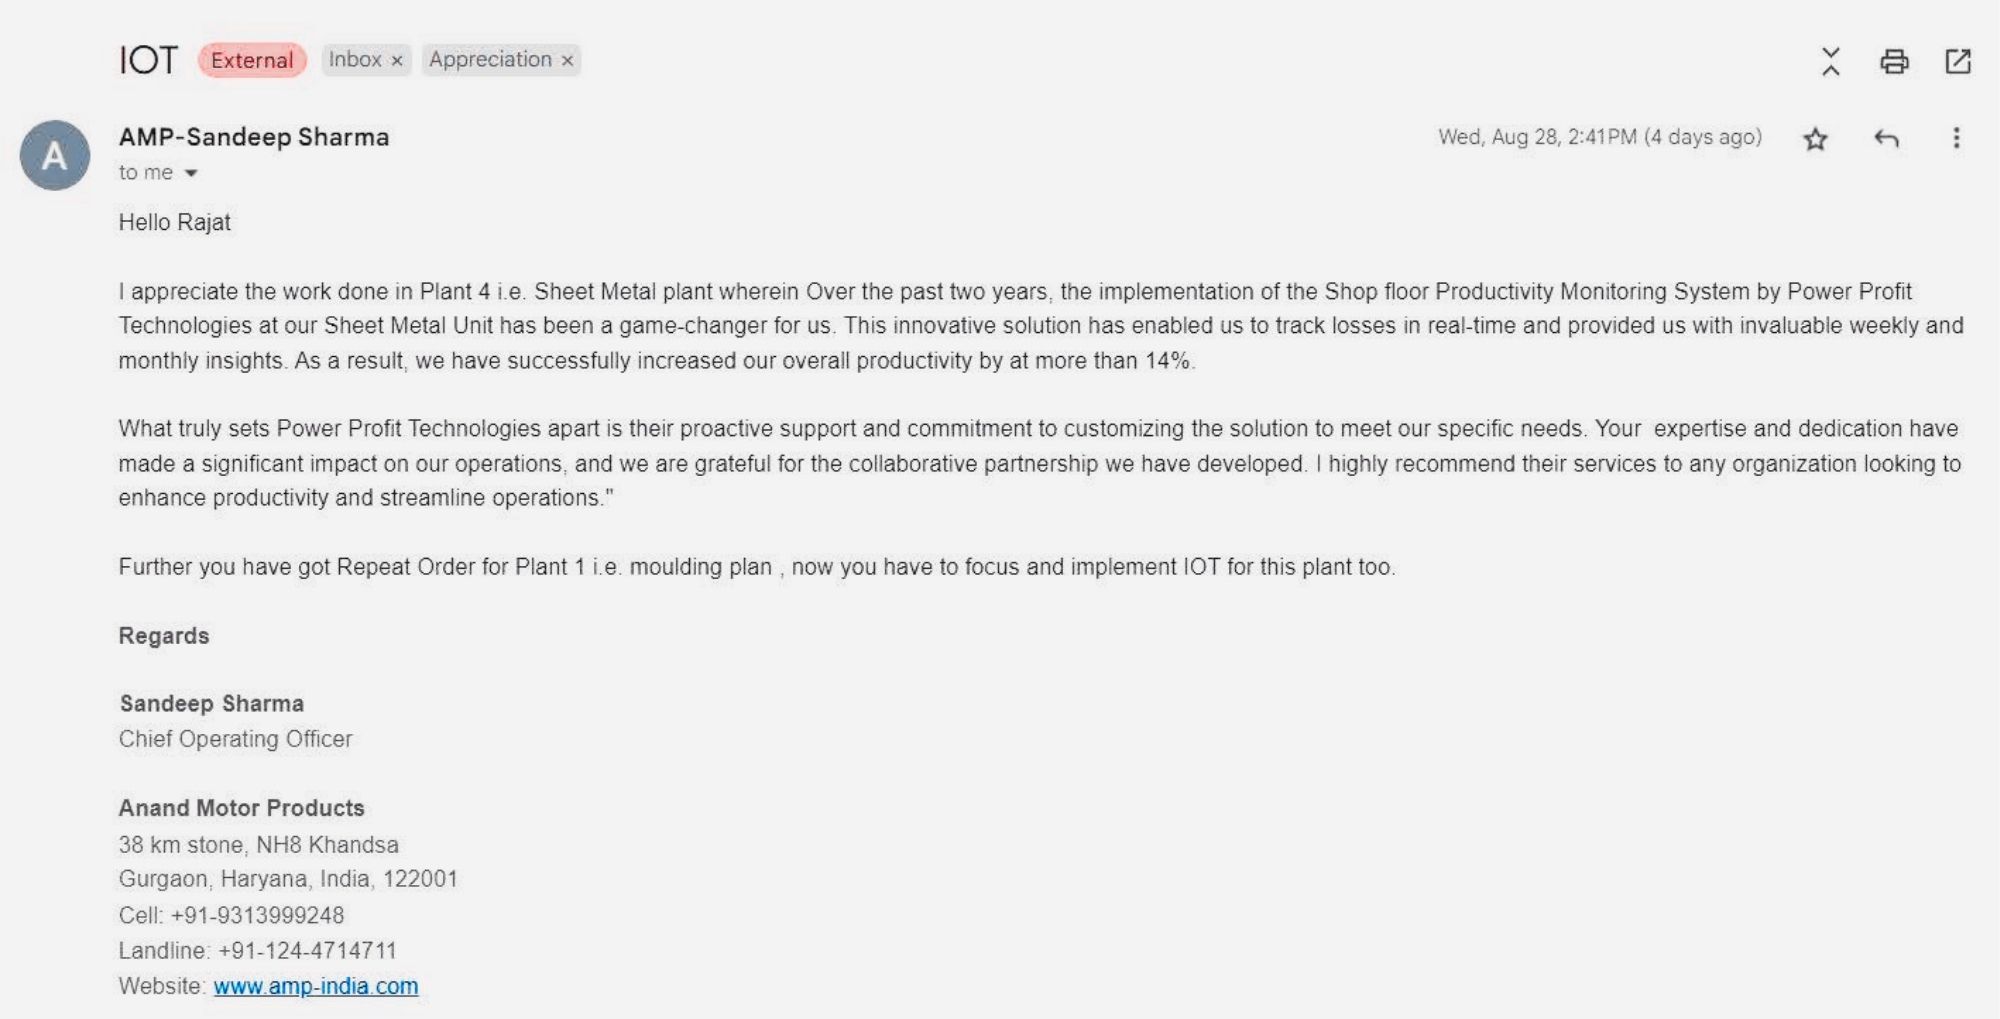Reply to Sandeep Sharma's email
This screenshot has width=2000, height=1019.
[x=1886, y=139]
